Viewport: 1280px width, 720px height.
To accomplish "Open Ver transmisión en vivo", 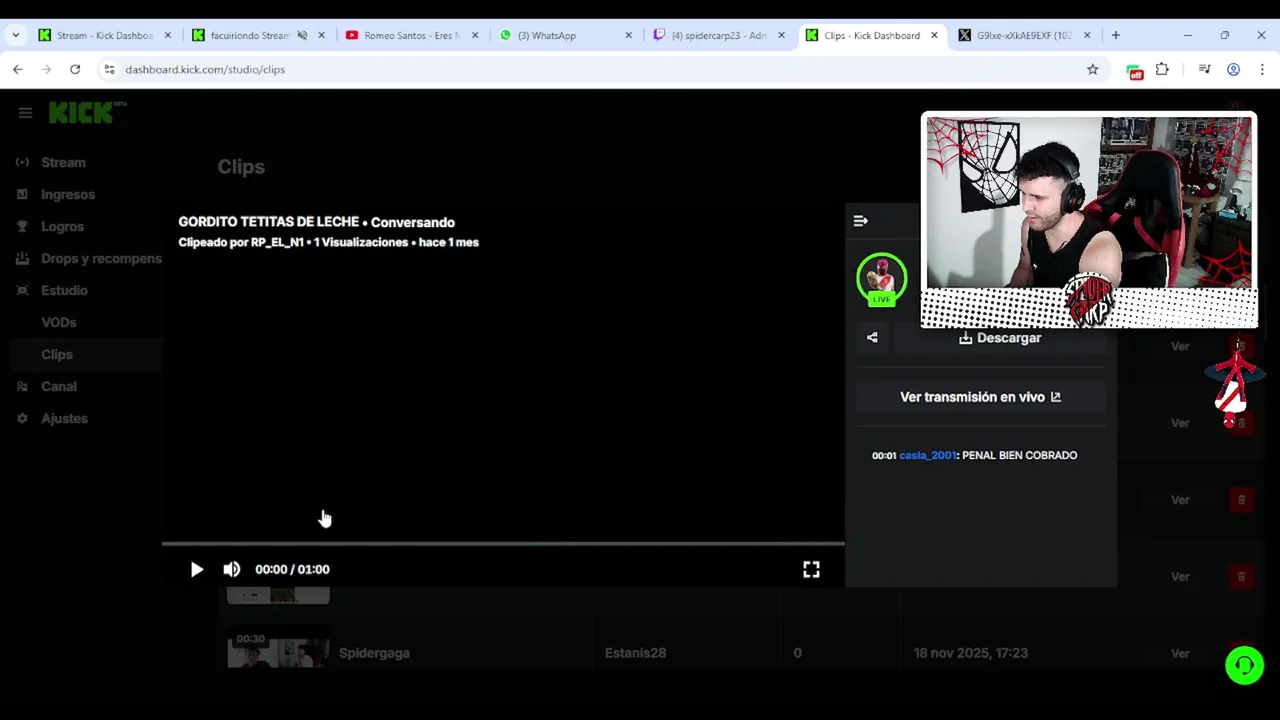I will pyautogui.click(x=980, y=397).
